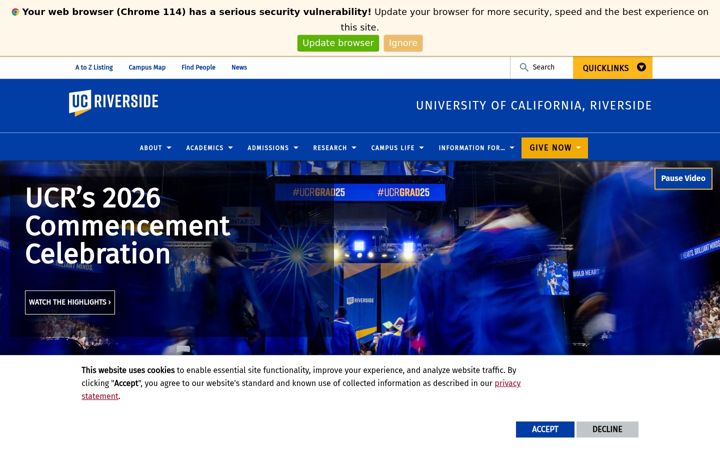Screen dimensions: 720x450
Task: Open the Quicklinks dropdown
Action: pyautogui.click(x=613, y=68)
